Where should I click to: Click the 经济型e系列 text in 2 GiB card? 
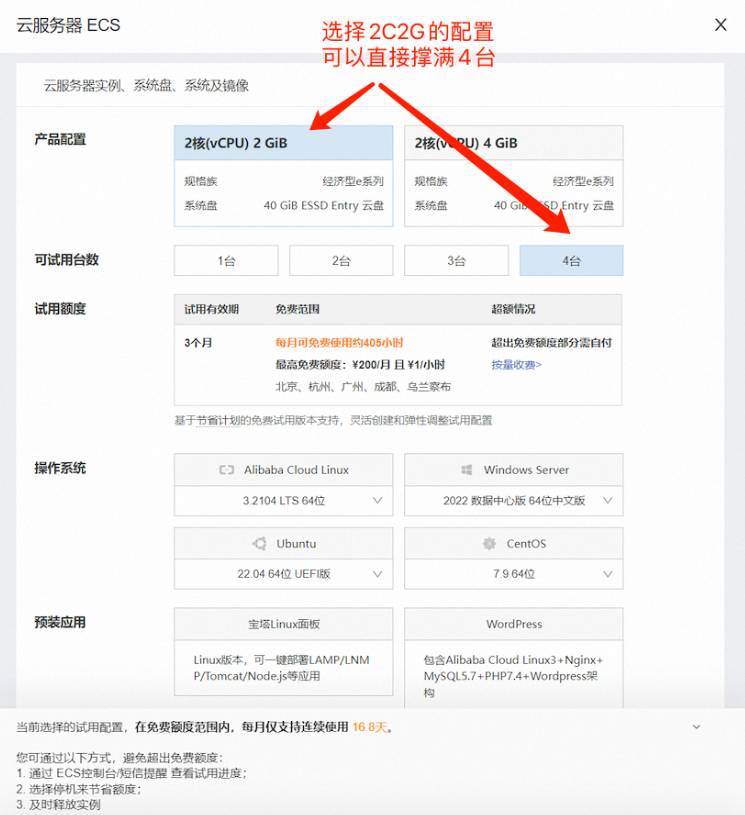[x=353, y=181]
